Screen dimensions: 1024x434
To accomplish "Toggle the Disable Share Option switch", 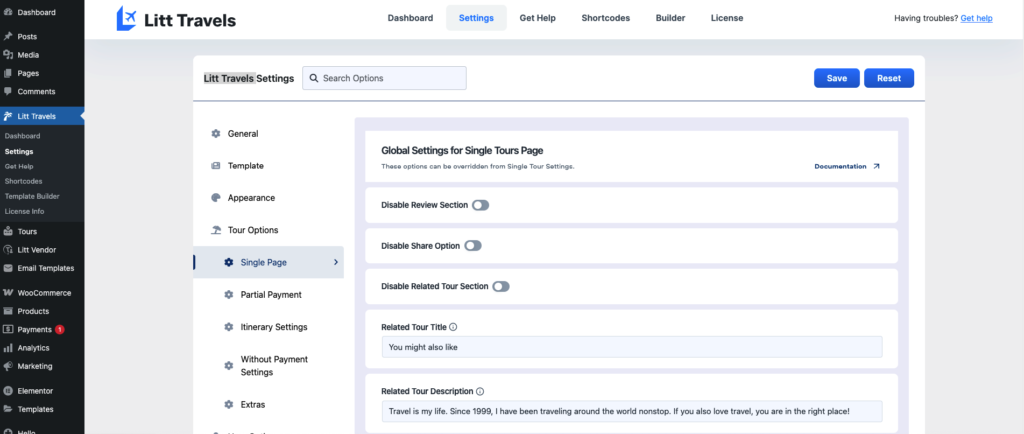I will click(x=472, y=246).
